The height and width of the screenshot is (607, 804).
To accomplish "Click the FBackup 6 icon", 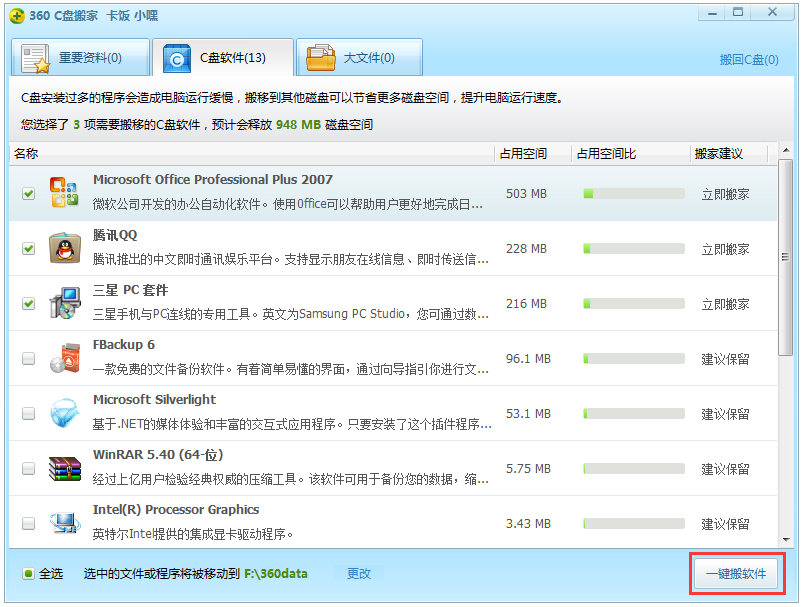I will [65, 358].
